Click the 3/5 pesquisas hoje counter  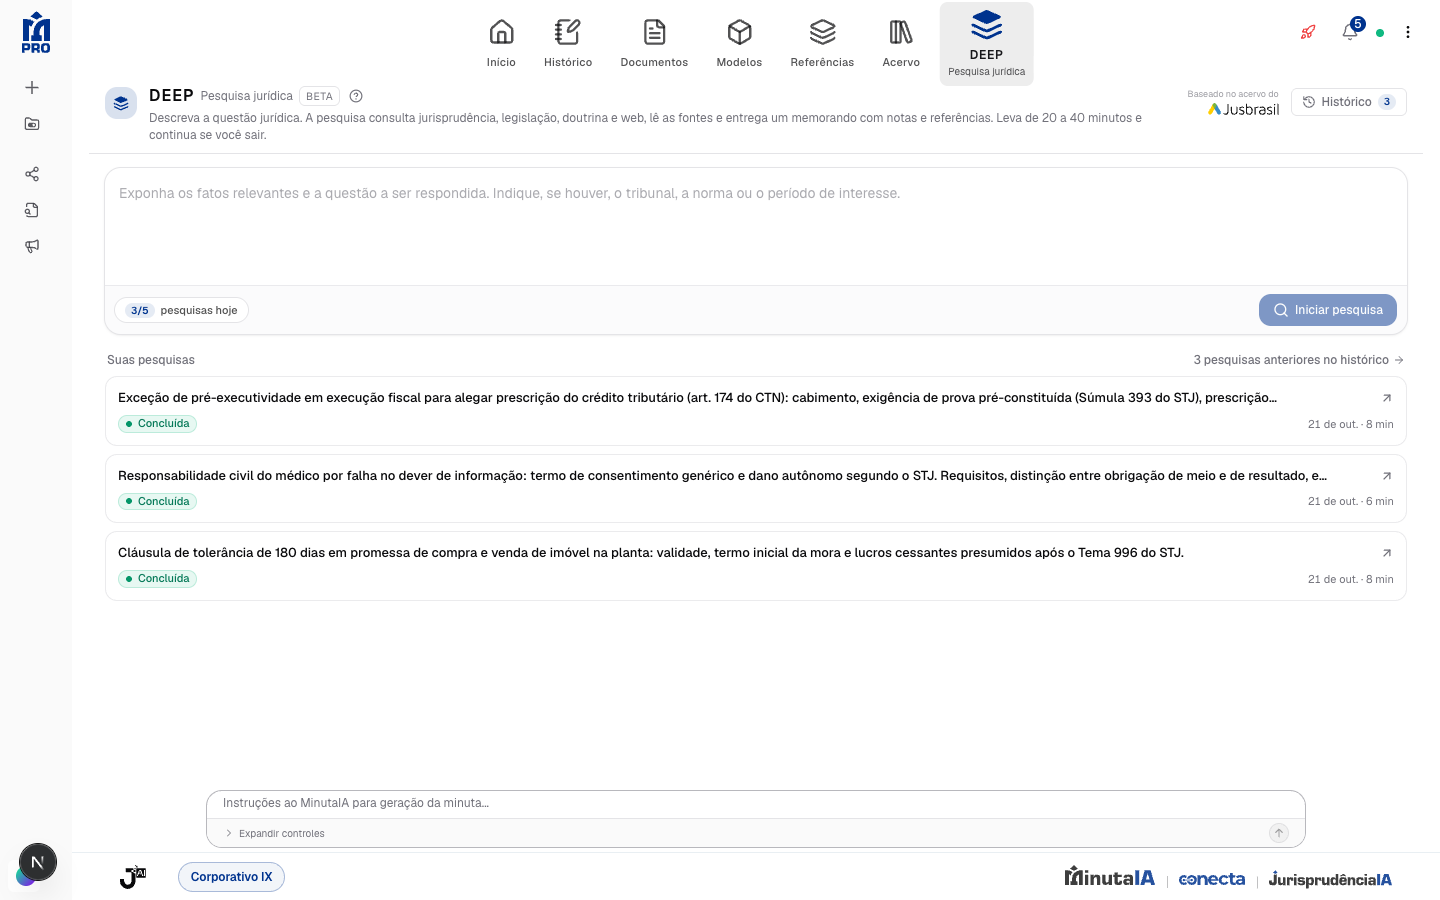(x=182, y=310)
